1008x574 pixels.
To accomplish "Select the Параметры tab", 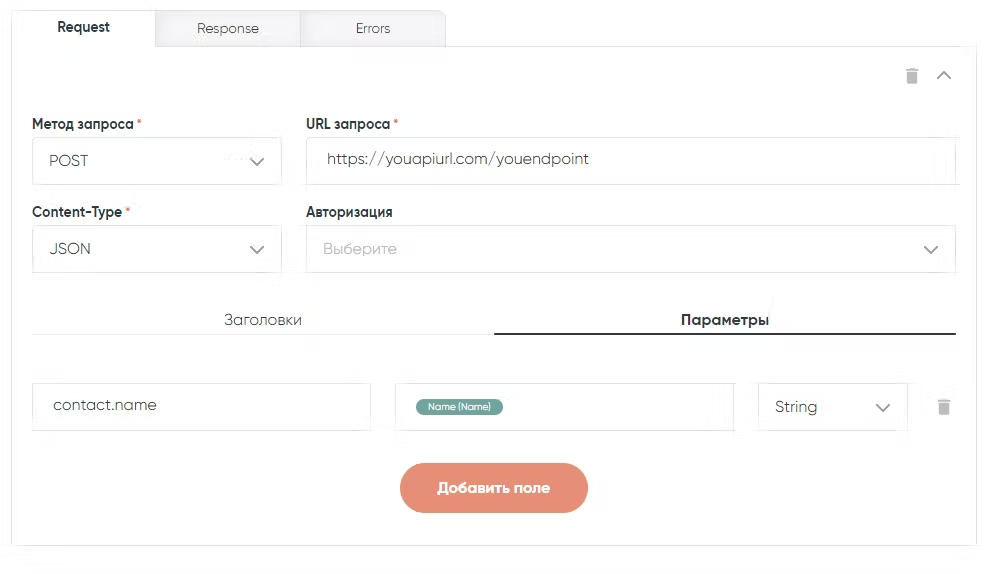I will tap(725, 320).
